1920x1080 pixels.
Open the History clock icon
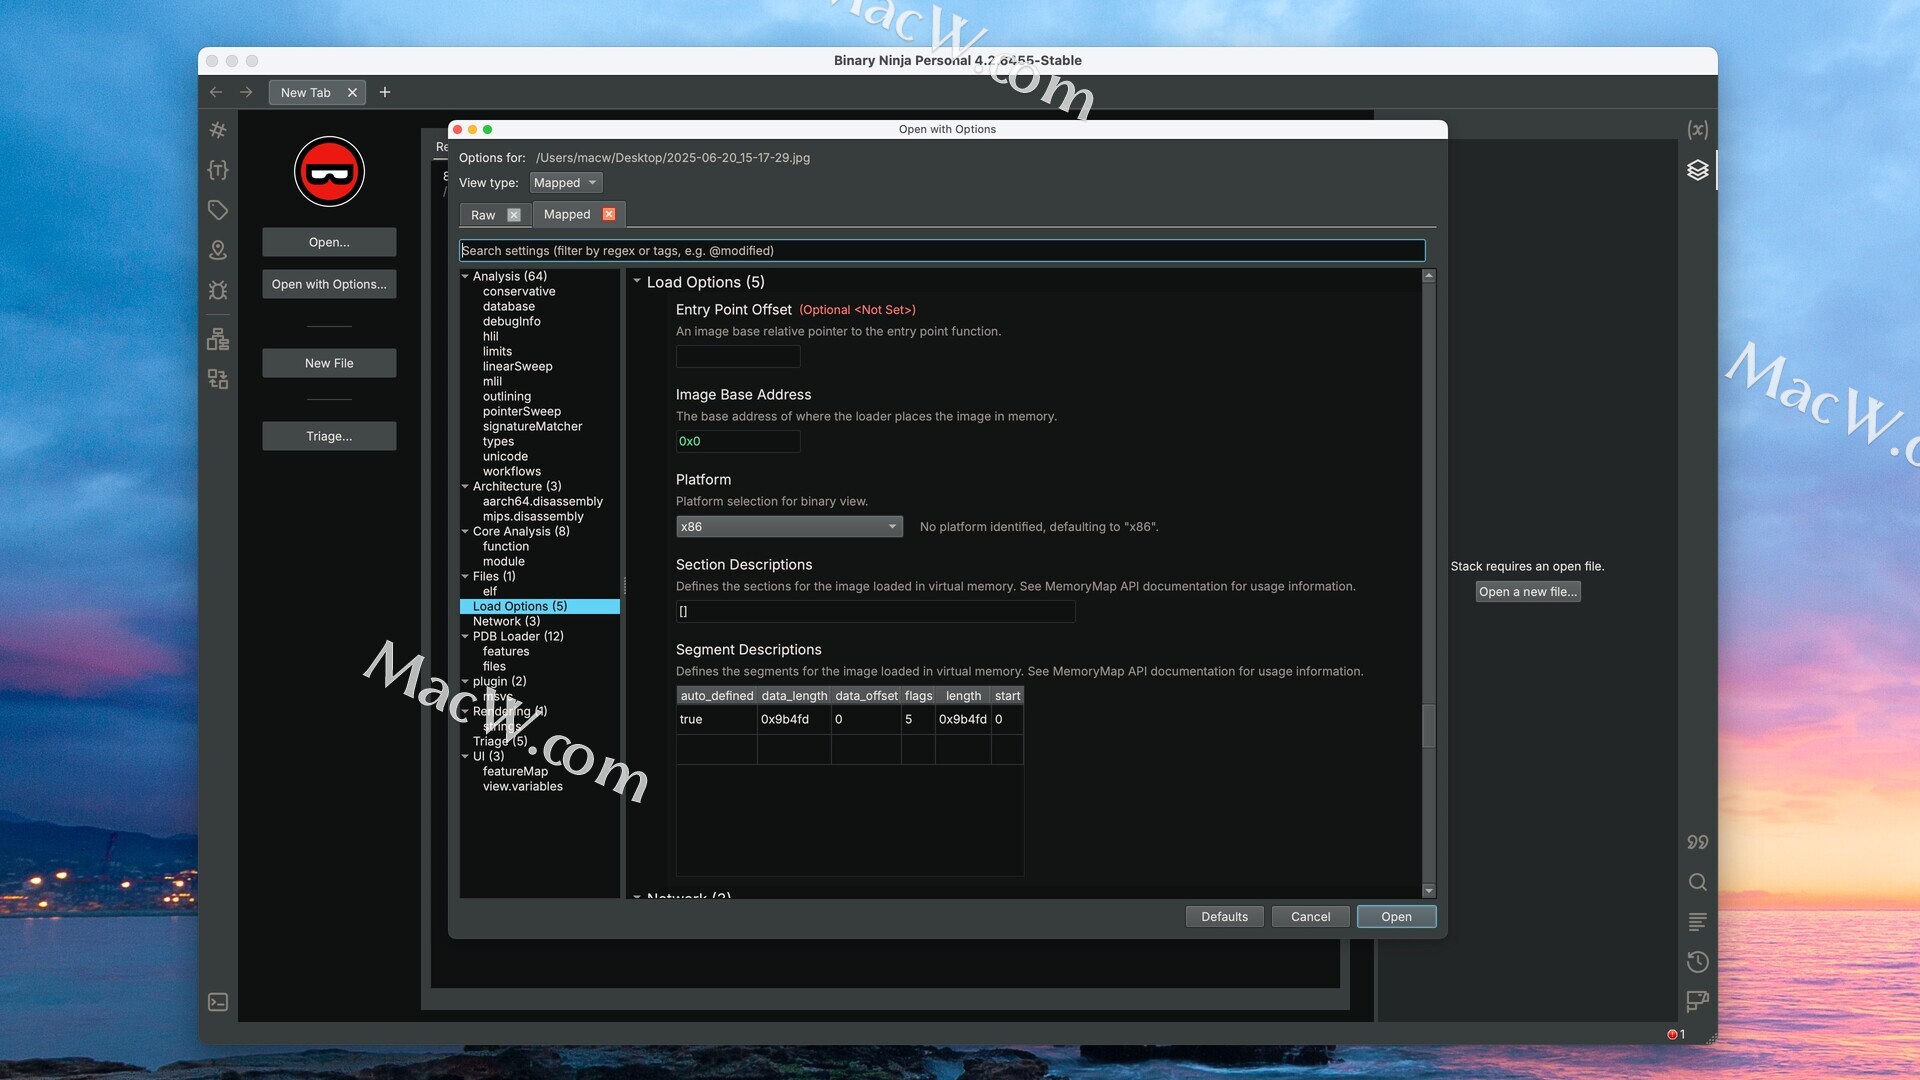(x=1697, y=962)
